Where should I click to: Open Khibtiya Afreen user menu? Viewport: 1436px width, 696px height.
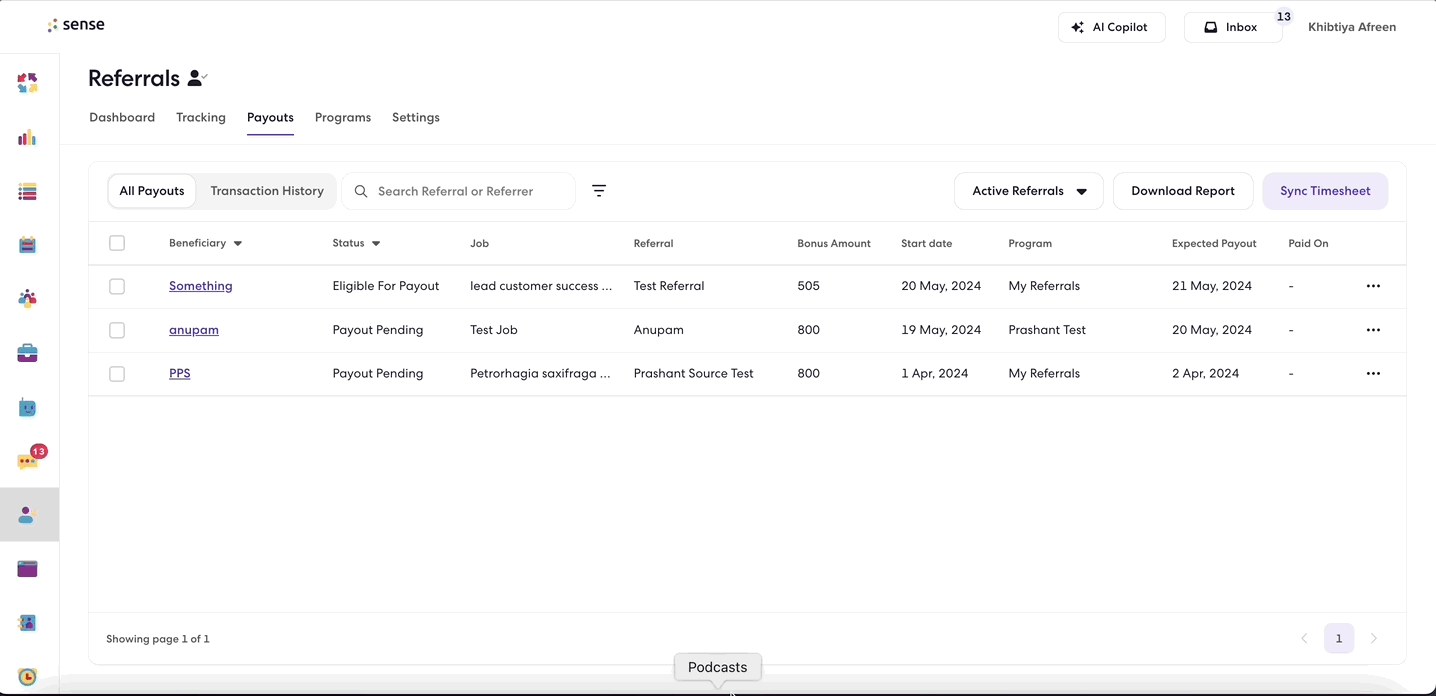click(x=1352, y=27)
